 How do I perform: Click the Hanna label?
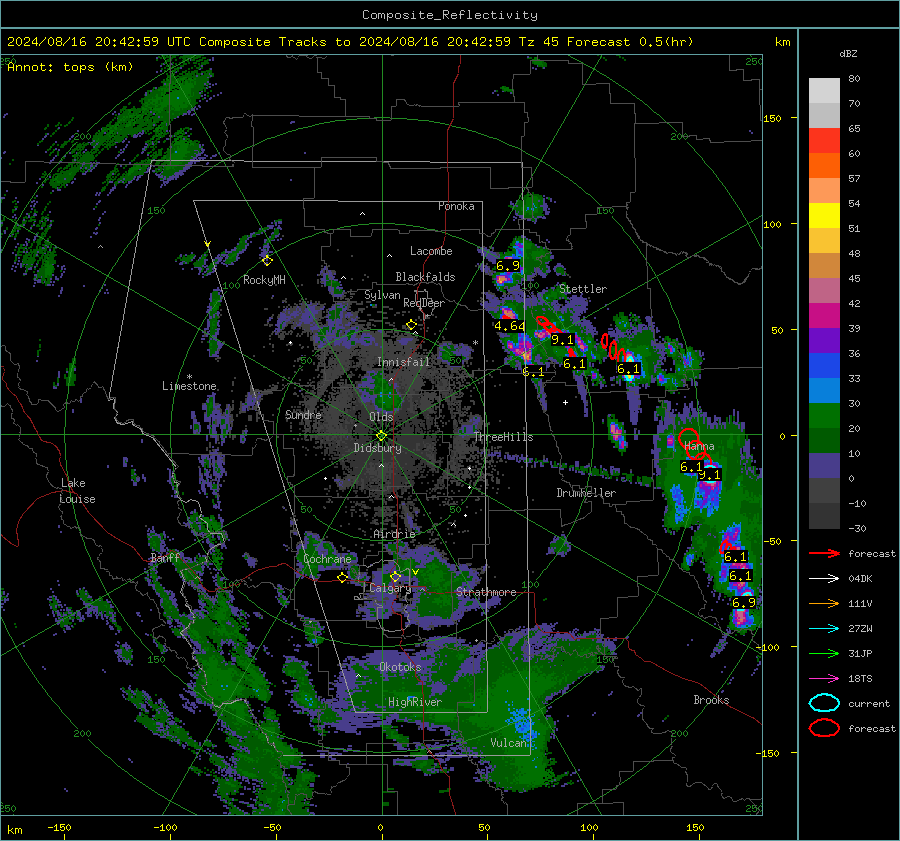tap(699, 446)
